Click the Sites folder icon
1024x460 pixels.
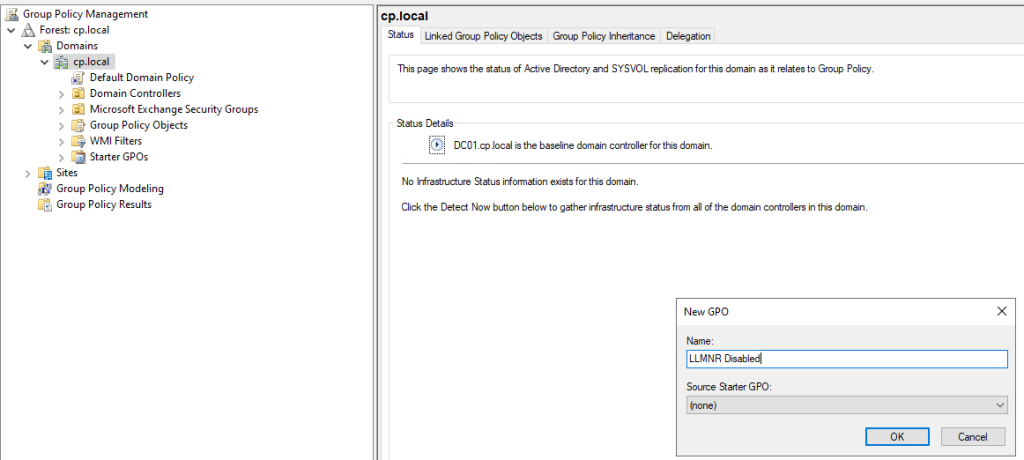[x=44, y=172]
